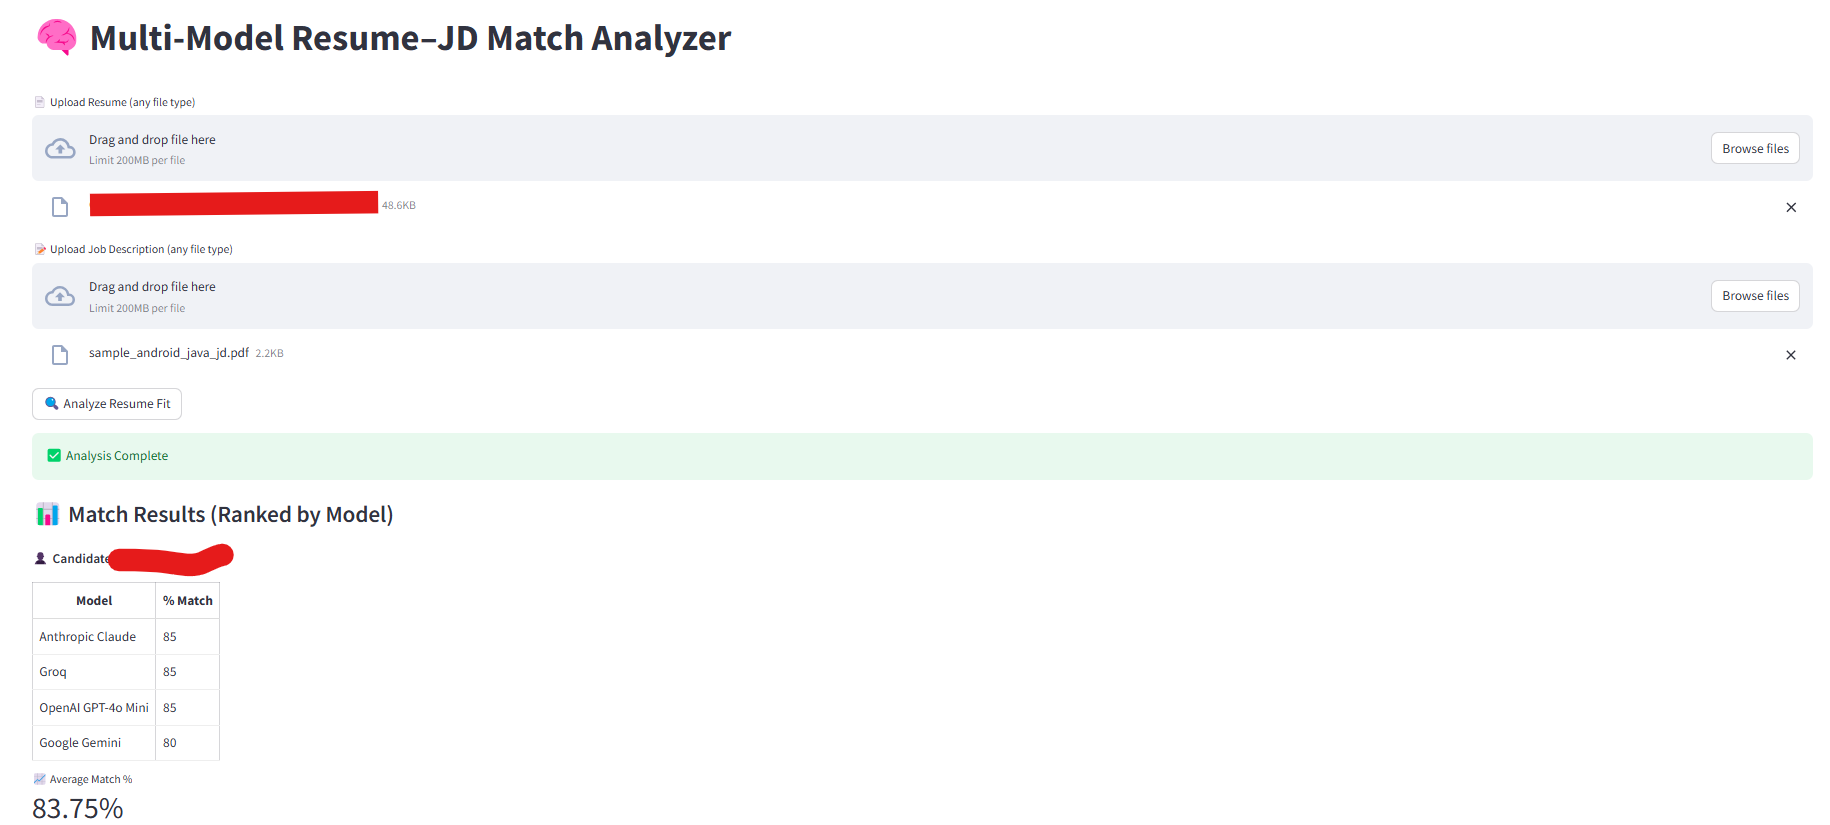Click the OpenAI GPT-4o Mini cell
Image resolution: width=1830 pixels, height=825 pixels.
click(94, 708)
